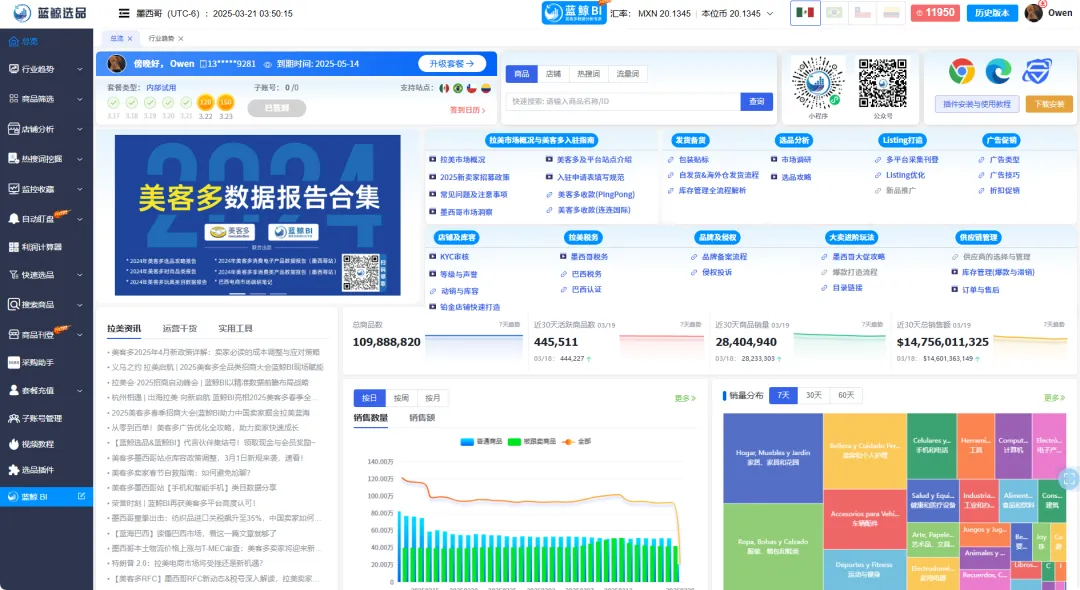Screen dimensions: 1080x590
Task: Select the Mexico flag site
Action: tap(805, 12)
